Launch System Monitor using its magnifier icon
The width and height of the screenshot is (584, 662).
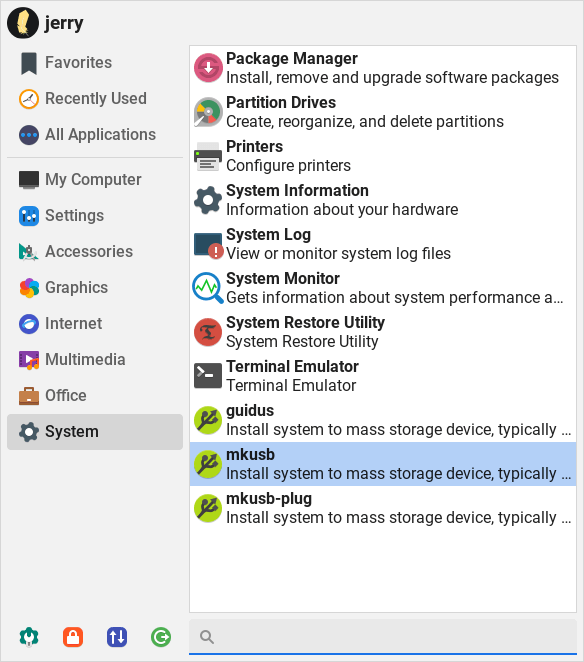(x=208, y=288)
